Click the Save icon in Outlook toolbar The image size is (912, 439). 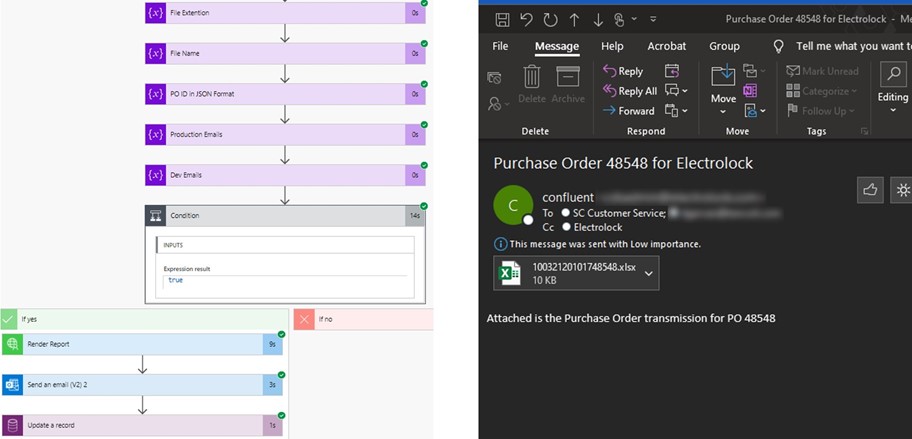pos(502,20)
